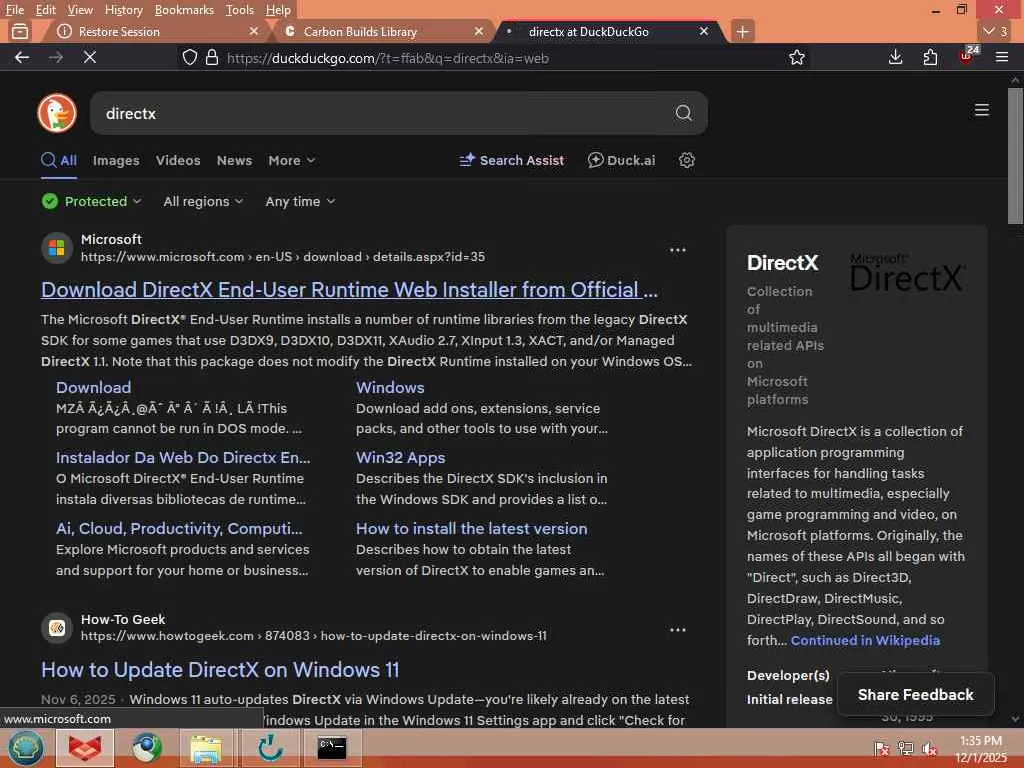Click Search Assist button
Viewport: 1024px width, 768px height.
(x=511, y=160)
